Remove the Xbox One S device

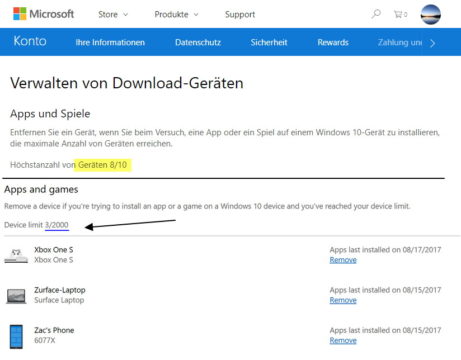343,260
